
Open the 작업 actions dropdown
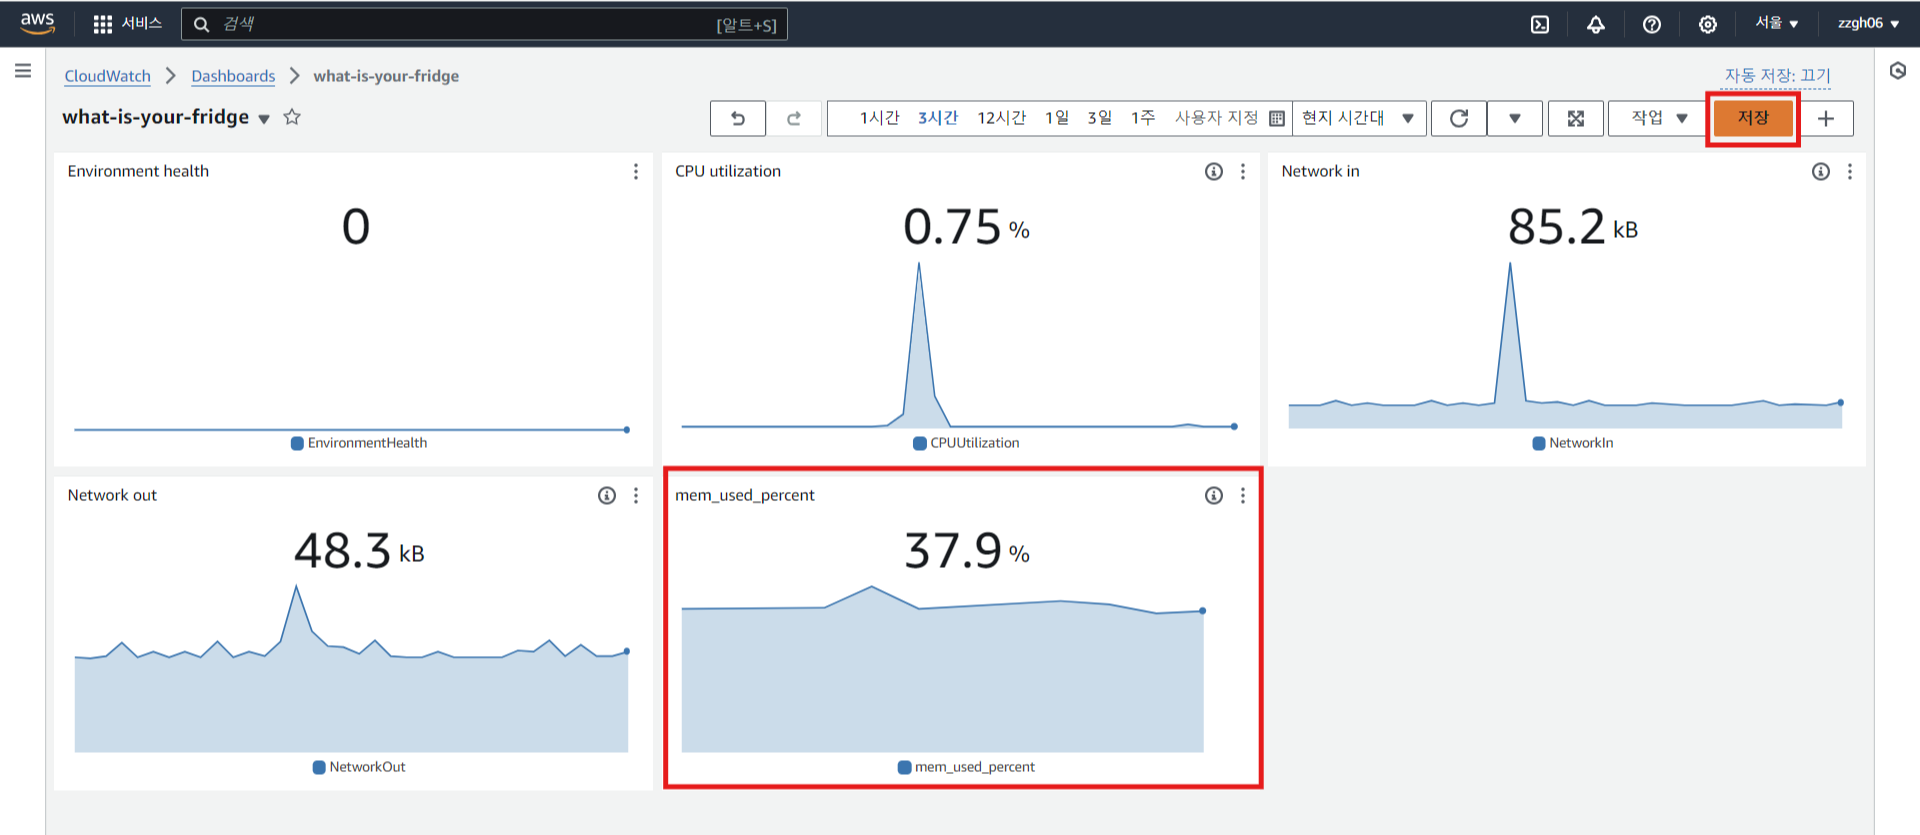[x=1659, y=118]
